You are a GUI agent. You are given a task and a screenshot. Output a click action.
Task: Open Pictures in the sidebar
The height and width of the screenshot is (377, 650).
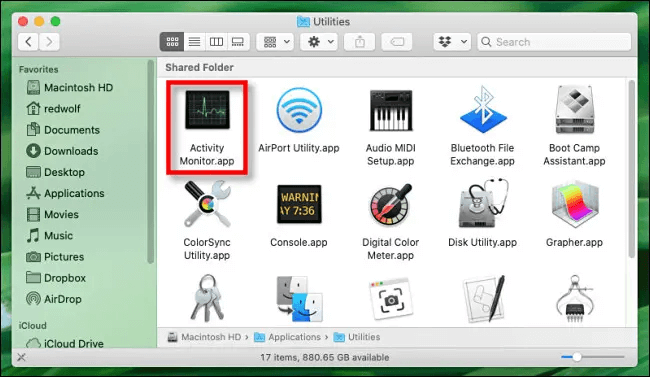[x=55, y=257]
